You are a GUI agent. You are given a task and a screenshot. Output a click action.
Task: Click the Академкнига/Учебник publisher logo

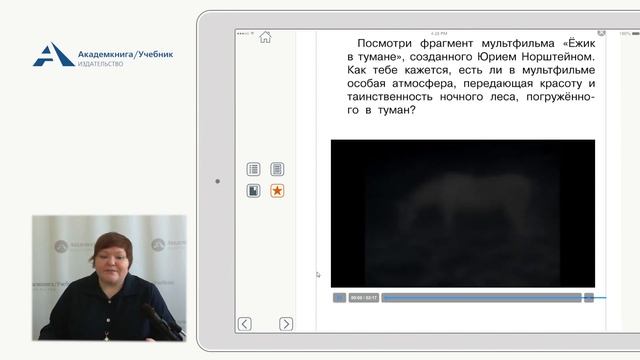103,55
